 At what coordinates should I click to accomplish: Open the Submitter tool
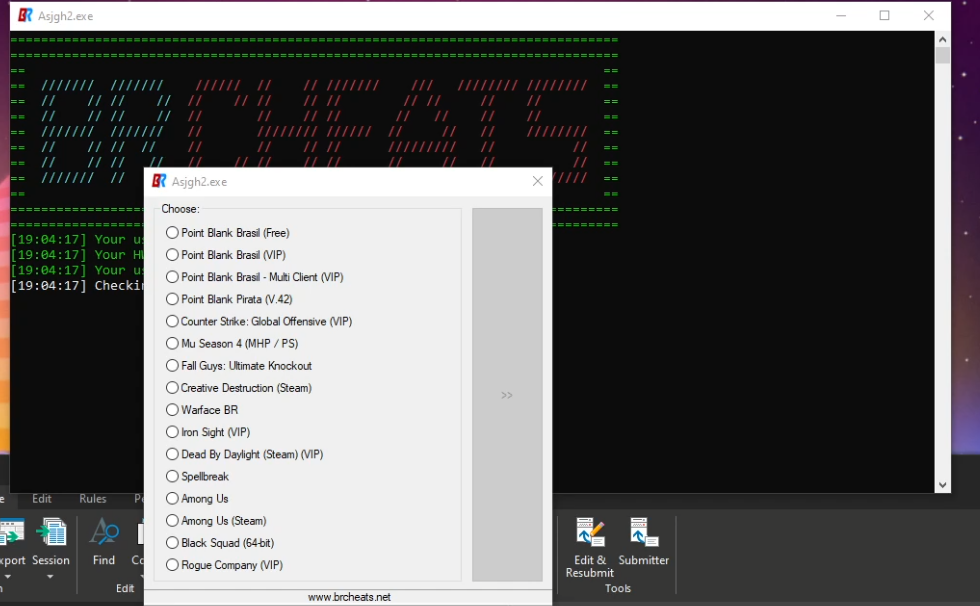644,542
